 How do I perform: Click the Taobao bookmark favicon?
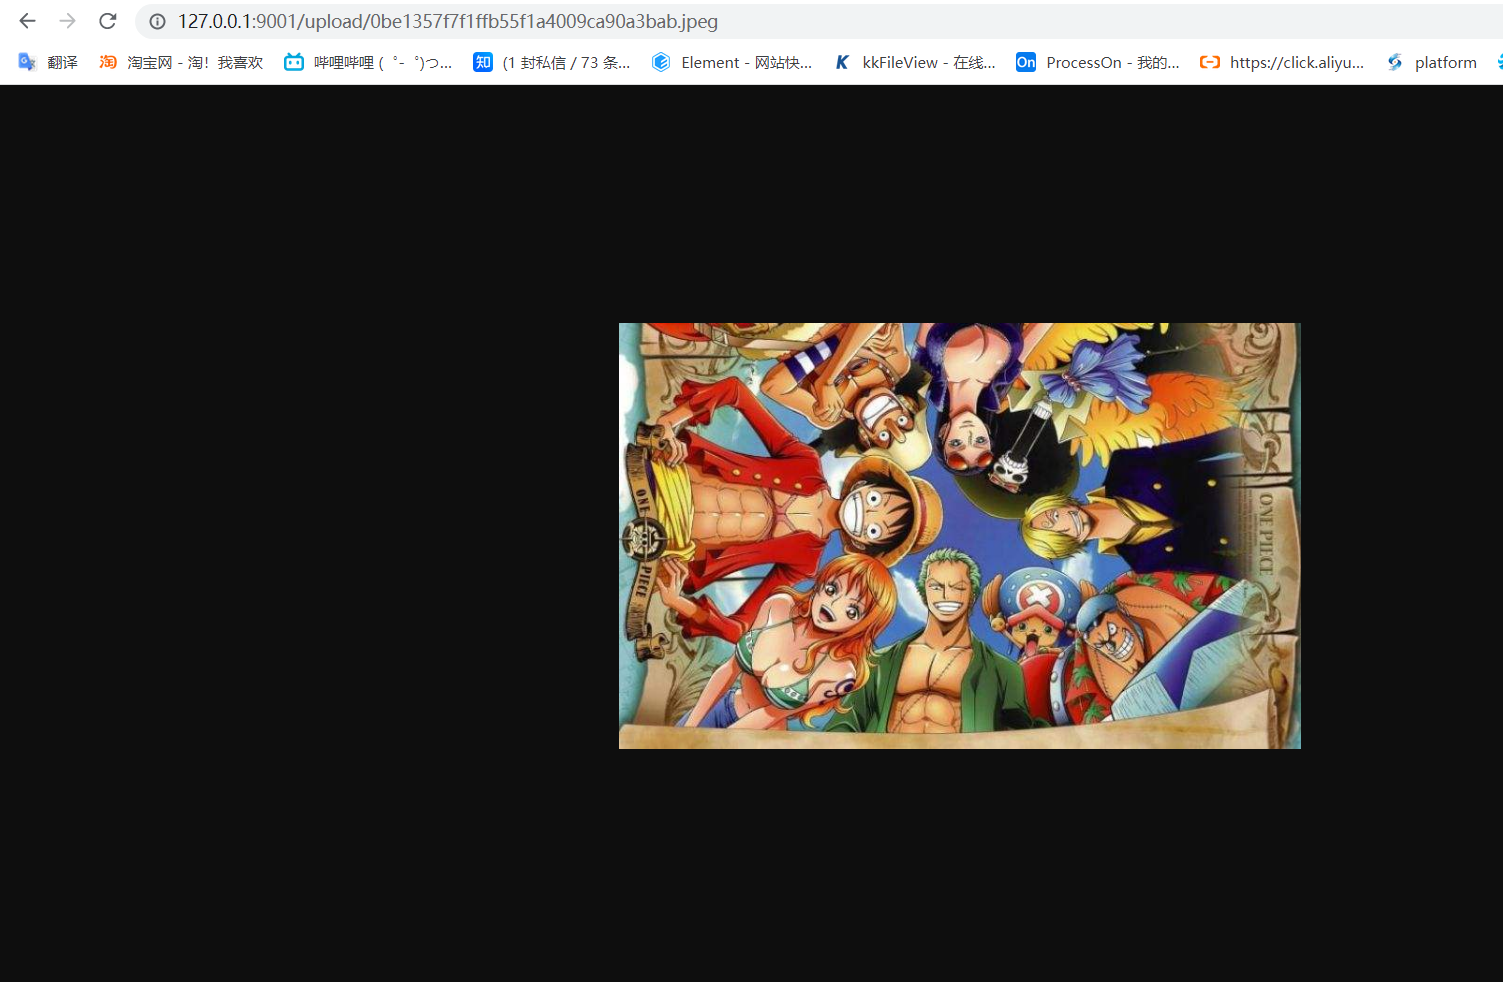click(108, 62)
